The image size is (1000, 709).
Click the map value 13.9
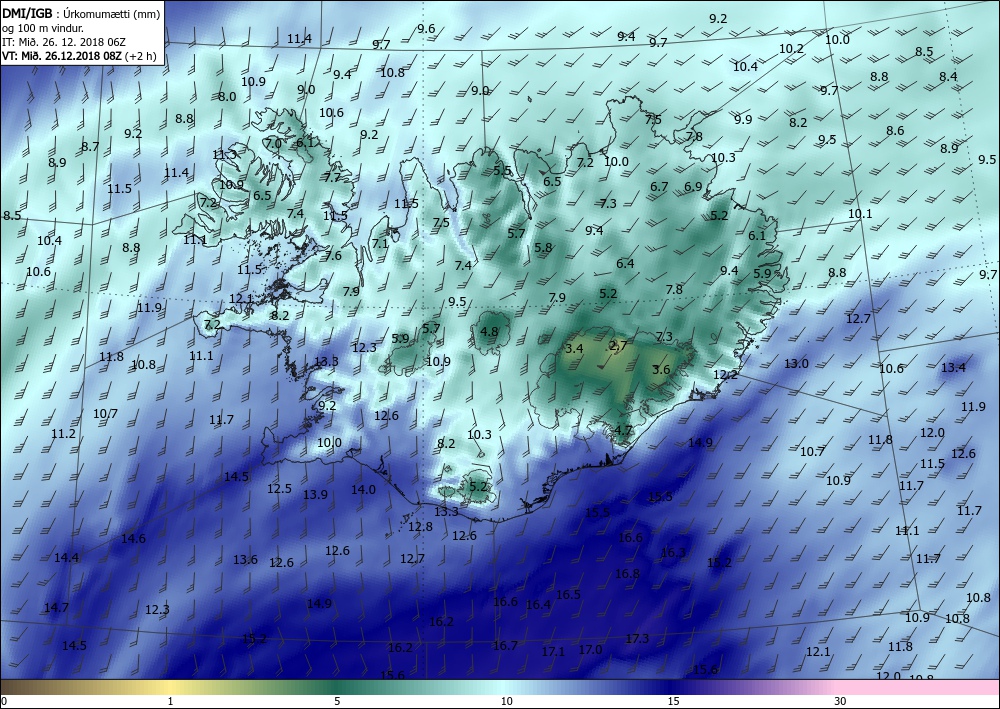pyautogui.click(x=315, y=495)
